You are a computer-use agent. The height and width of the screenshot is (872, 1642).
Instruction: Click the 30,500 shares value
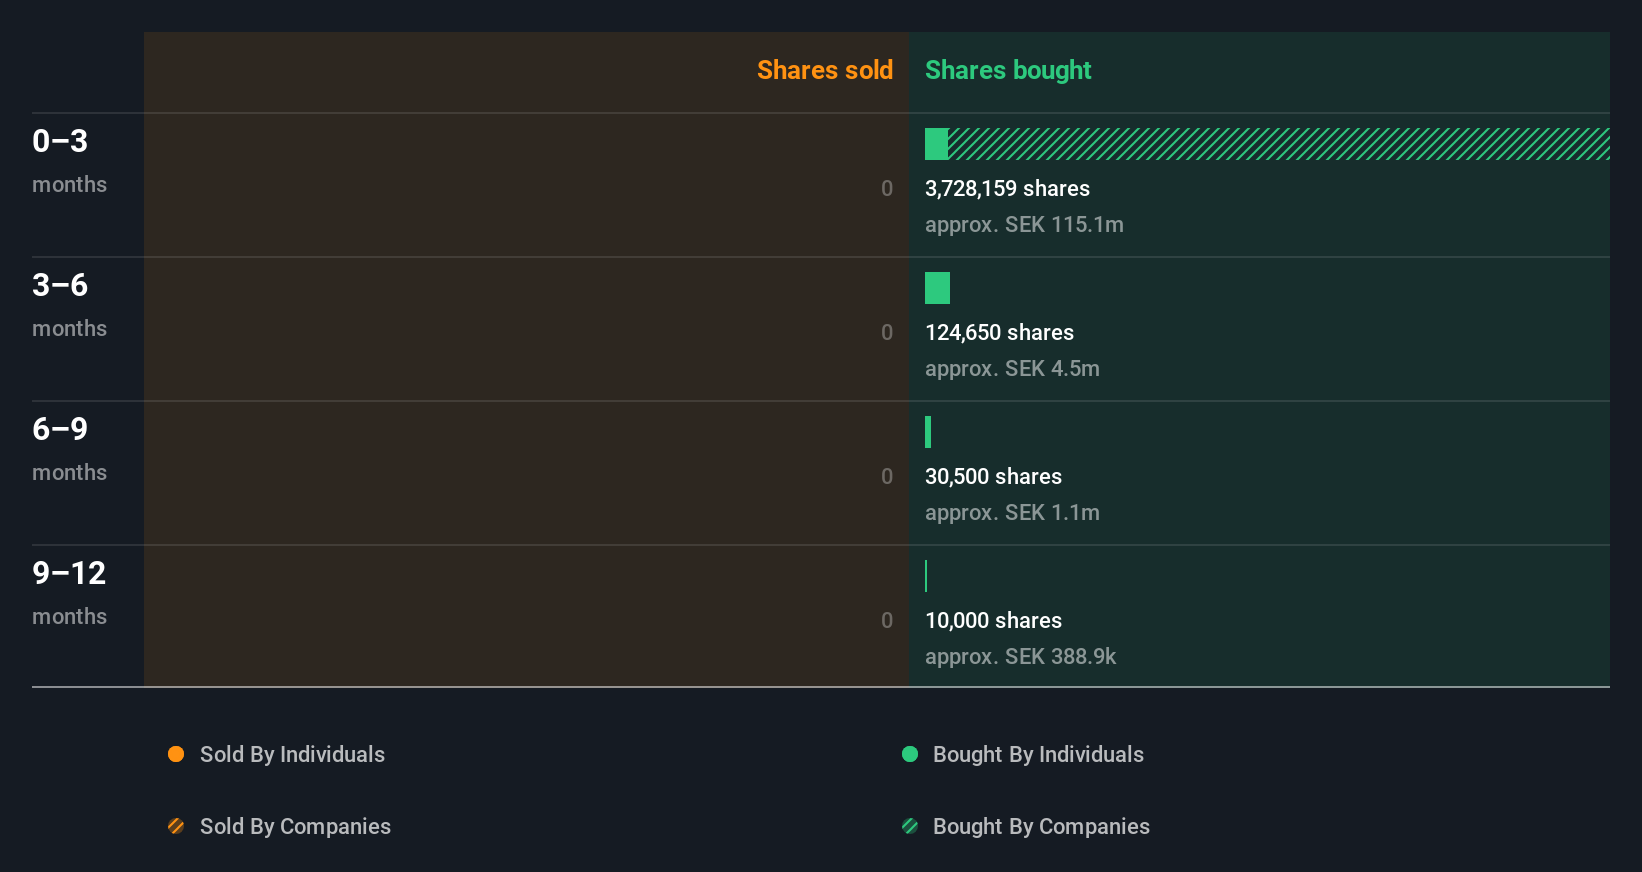pos(993,476)
